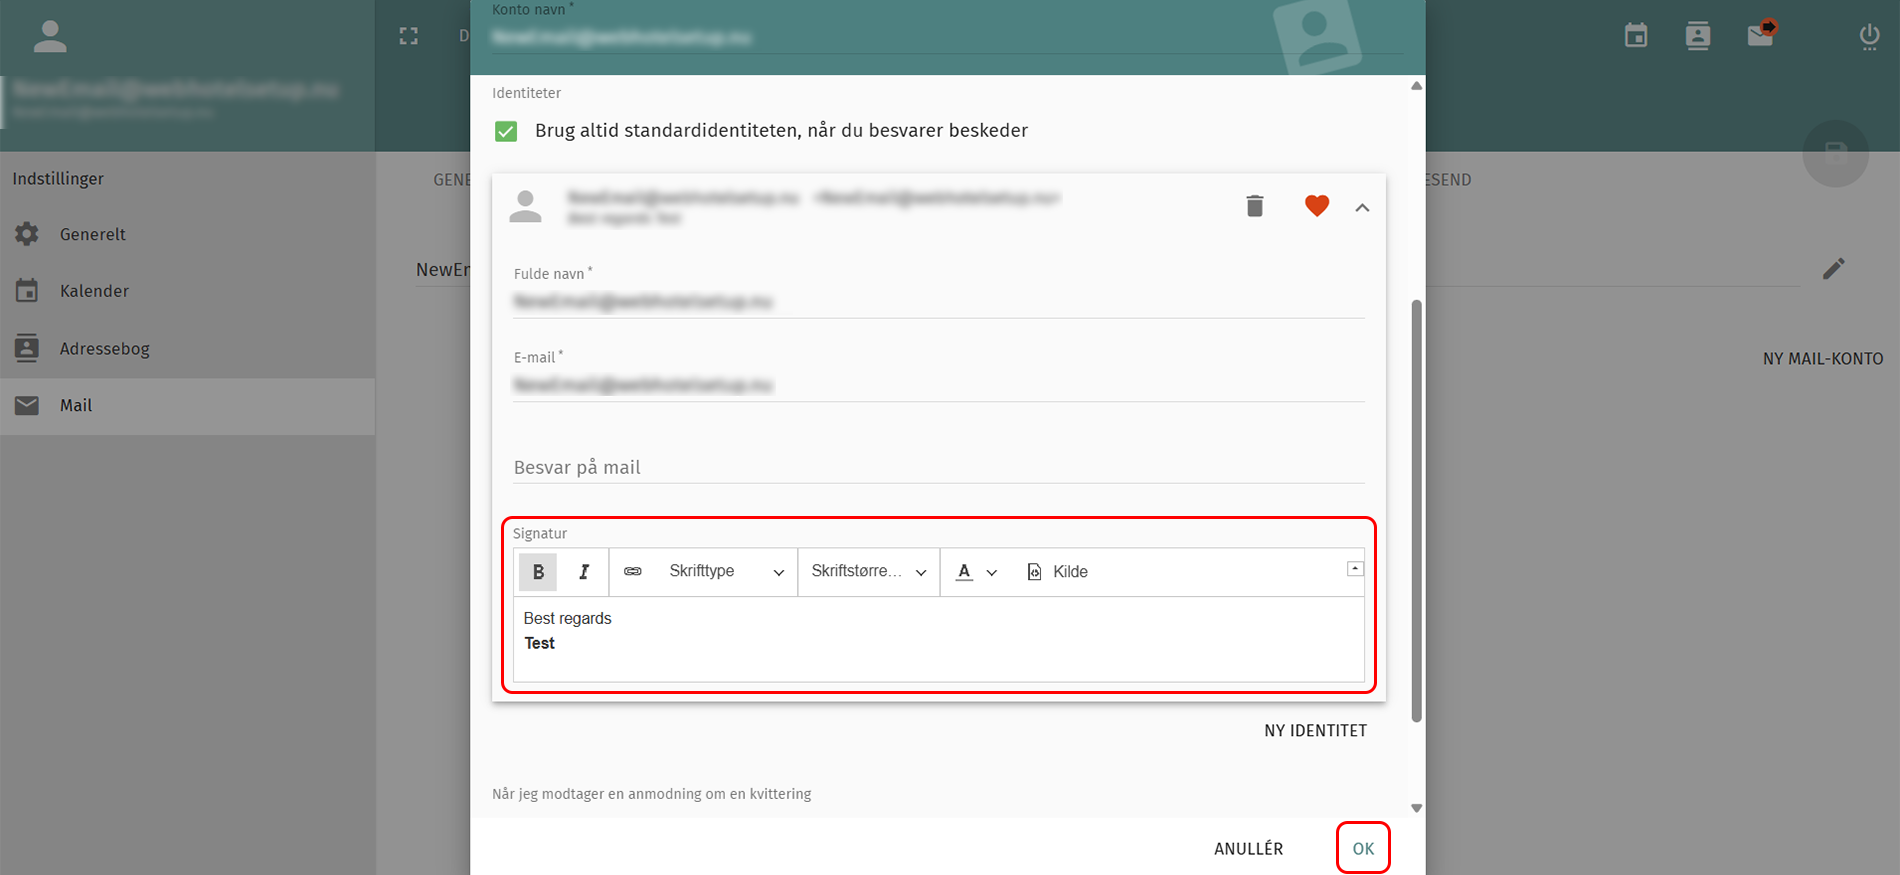Insert a link in the signature
1900x875 pixels.
click(x=633, y=572)
